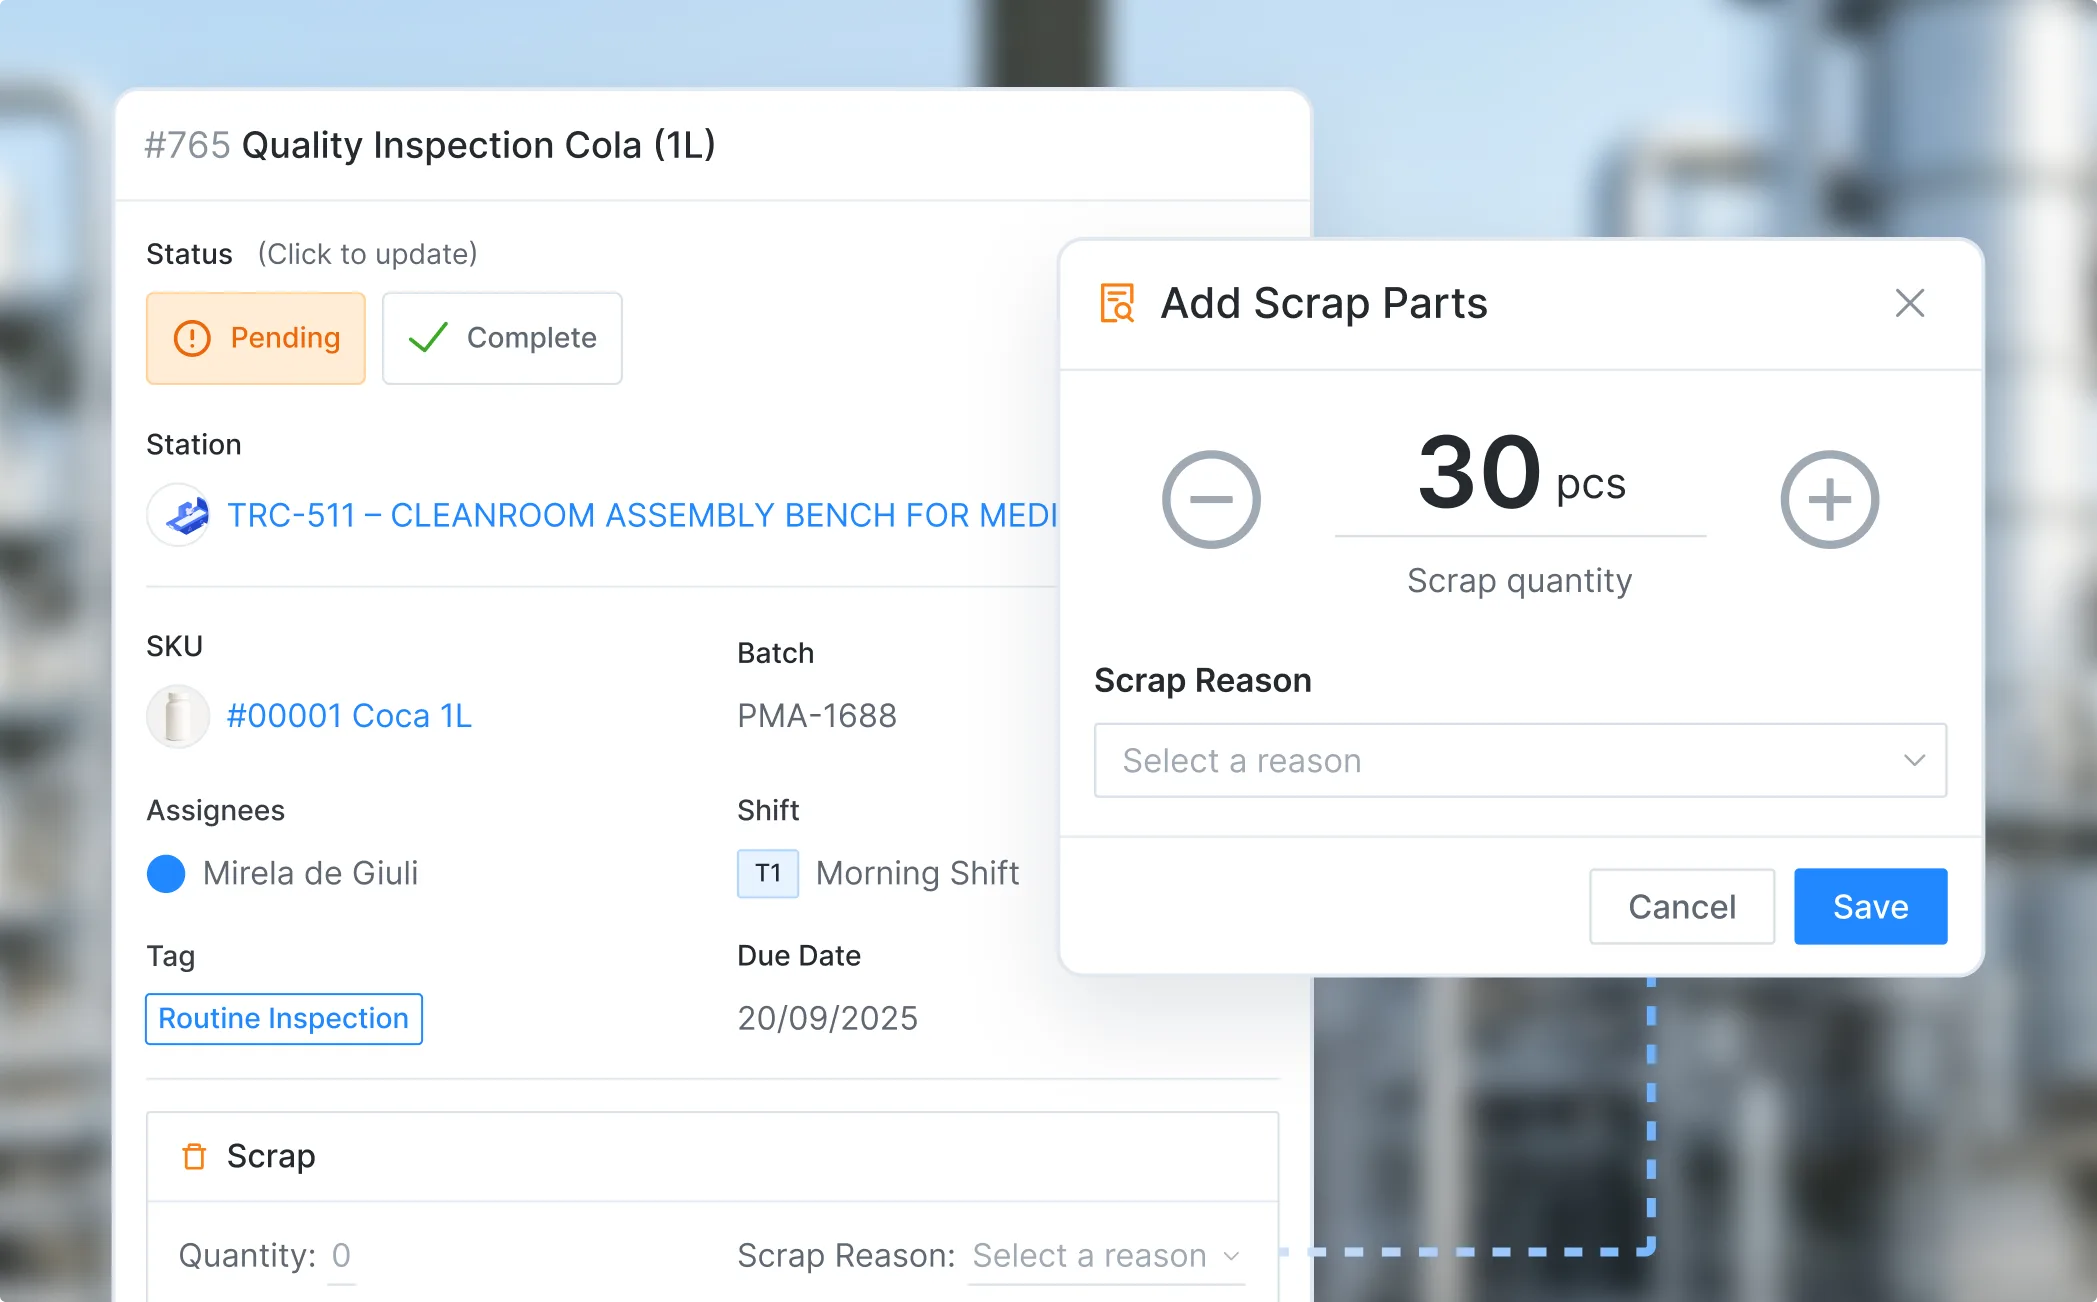This screenshot has height=1302, width=2097.
Task: Save the scrap parts entry
Action: click(1869, 906)
